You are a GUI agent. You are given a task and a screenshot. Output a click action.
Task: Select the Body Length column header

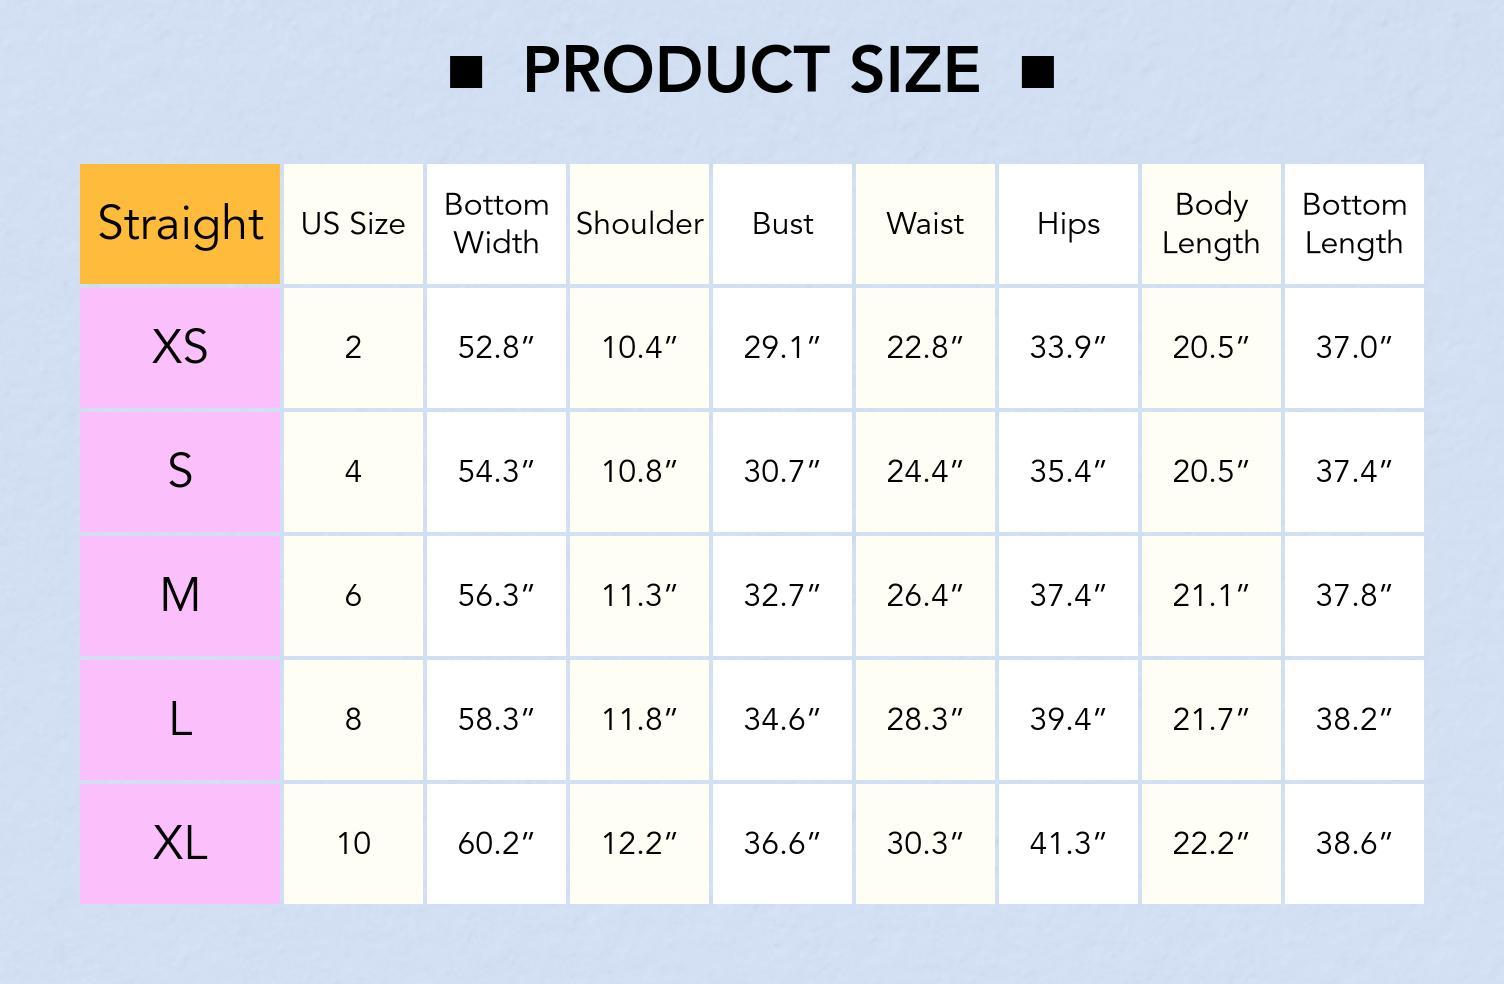pos(1211,224)
